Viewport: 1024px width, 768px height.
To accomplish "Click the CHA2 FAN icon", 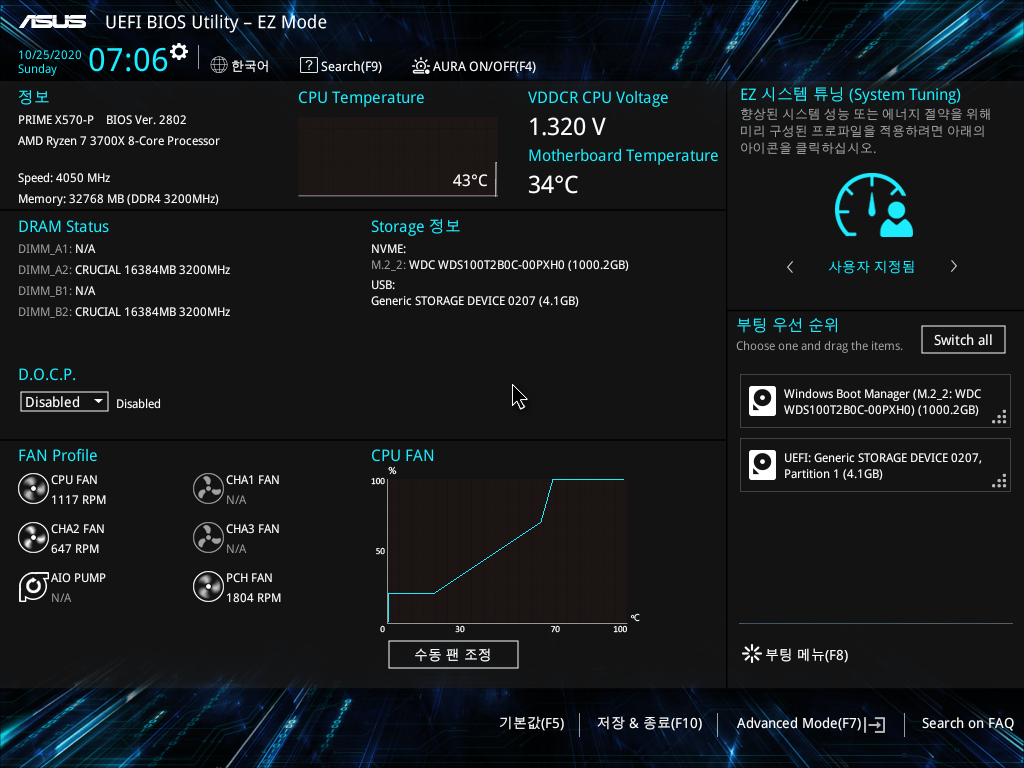I will point(33,537).
